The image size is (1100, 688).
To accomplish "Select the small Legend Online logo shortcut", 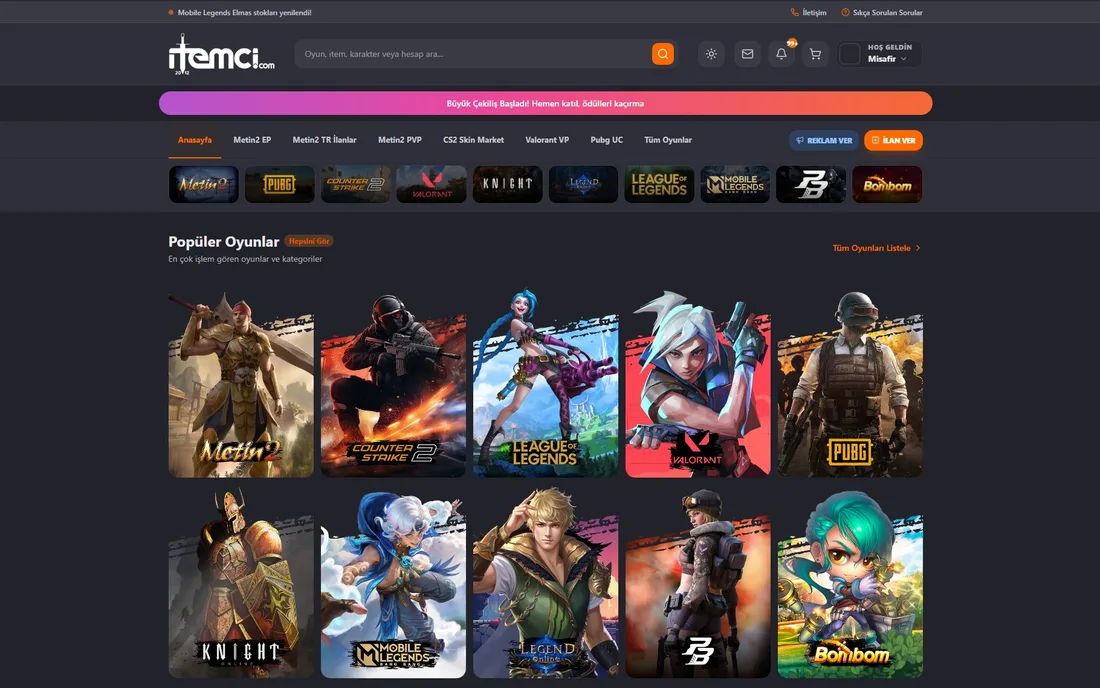I will tap(584, 184).
